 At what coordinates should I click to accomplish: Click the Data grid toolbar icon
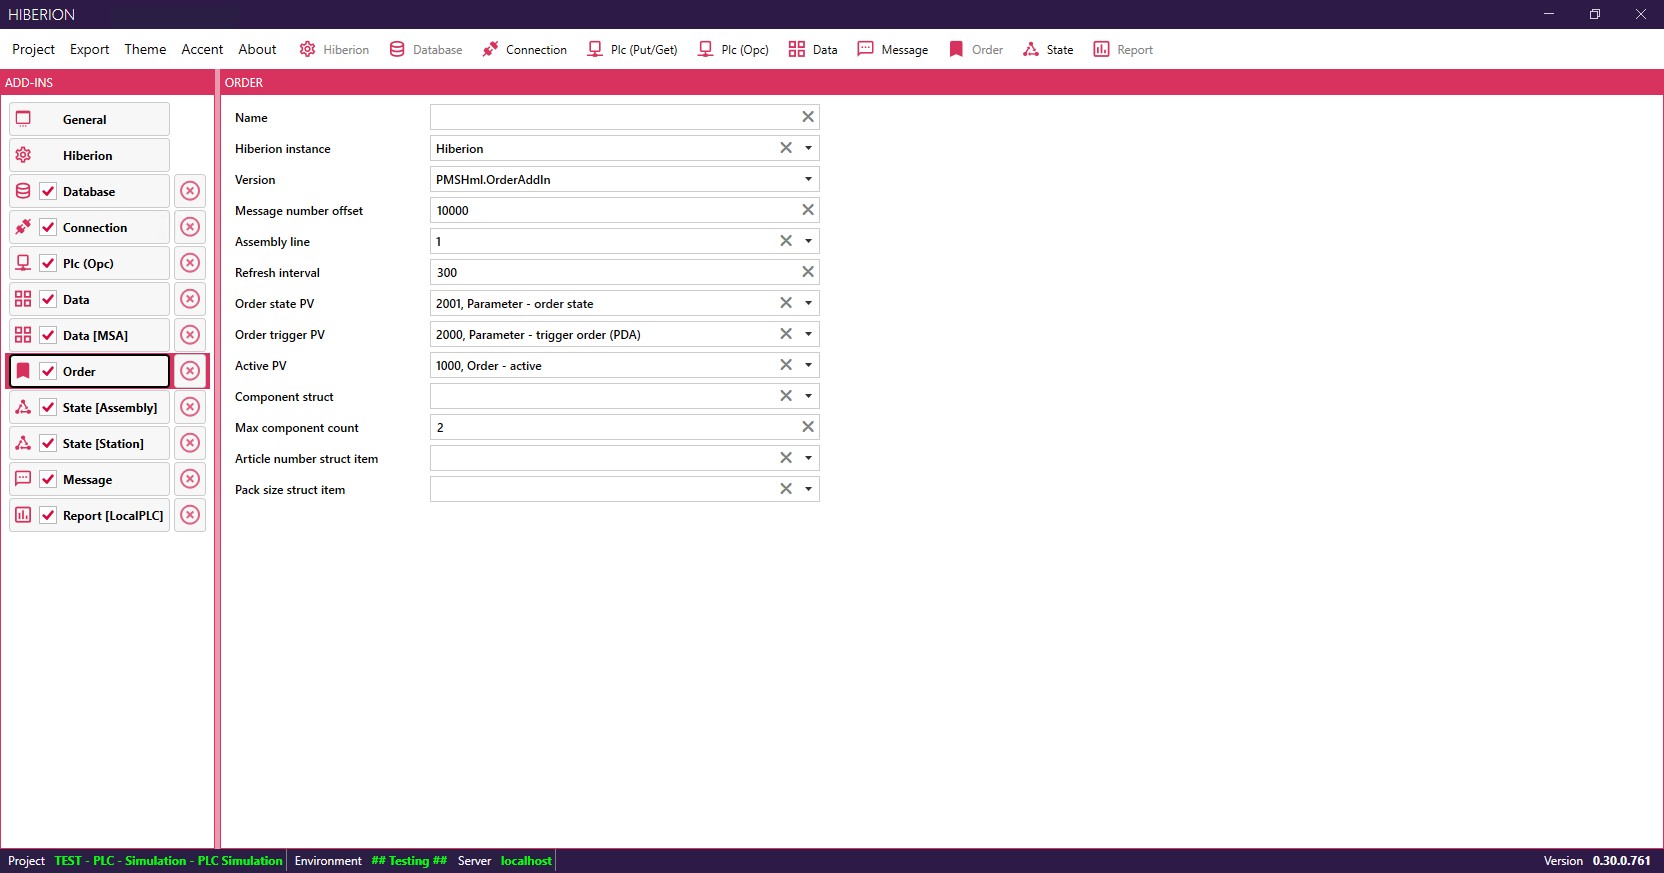click(x=797, y=49)
